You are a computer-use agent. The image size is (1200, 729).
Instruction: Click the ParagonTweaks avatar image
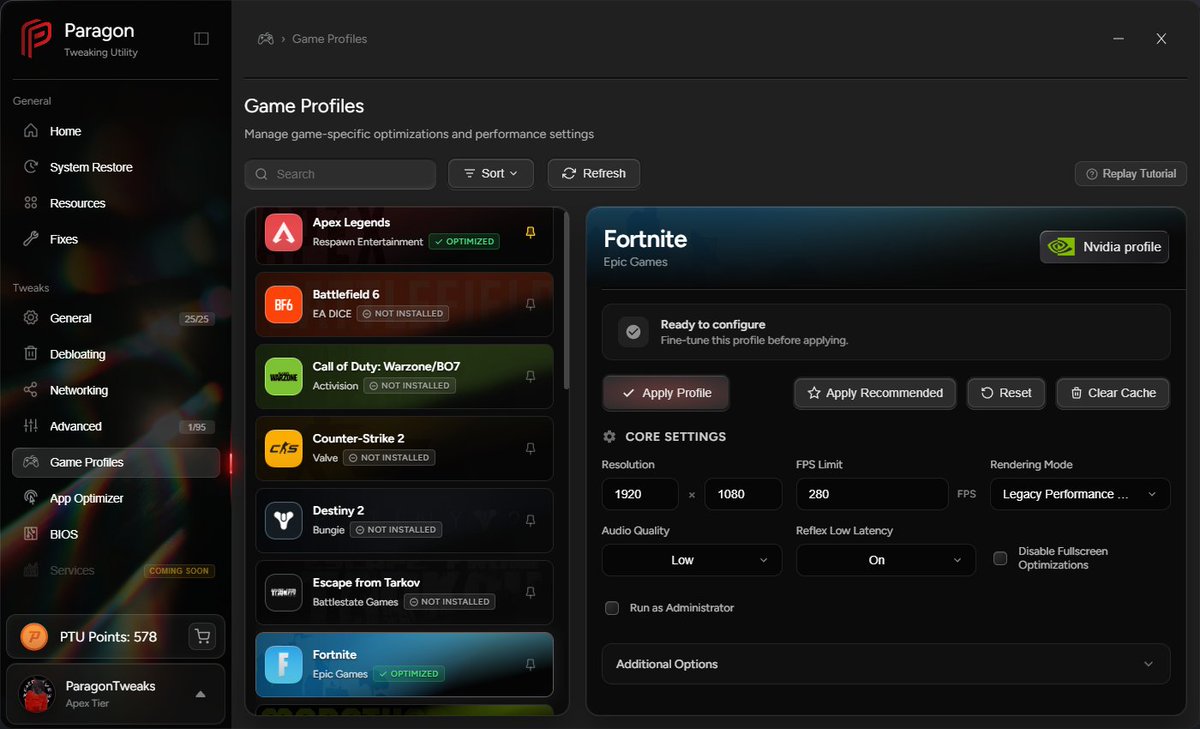(37, 694)
